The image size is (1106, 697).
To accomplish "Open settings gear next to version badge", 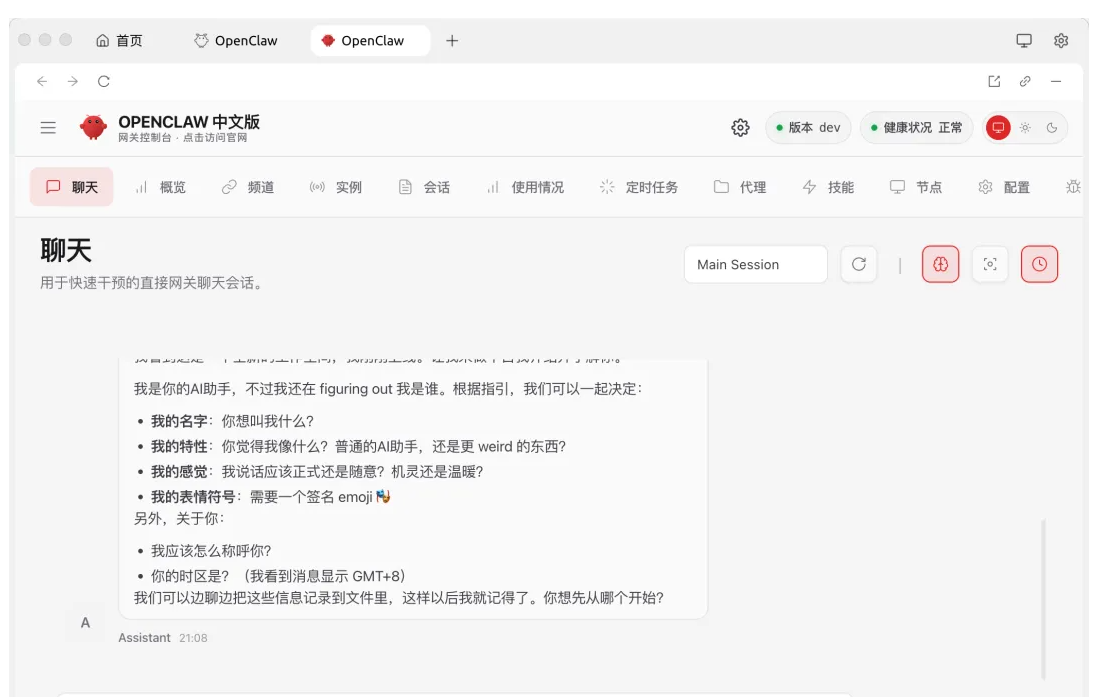I will click(740, 128).
